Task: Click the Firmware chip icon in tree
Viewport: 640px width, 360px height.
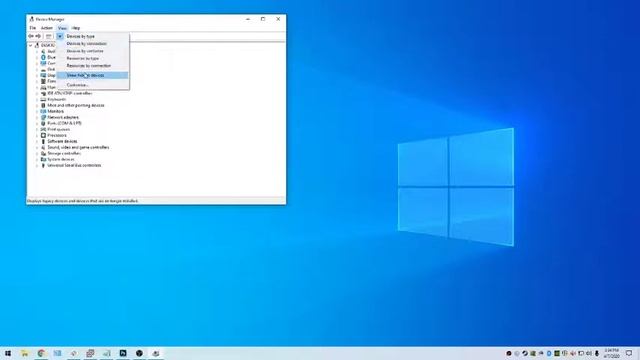Action: coord(43,81)
